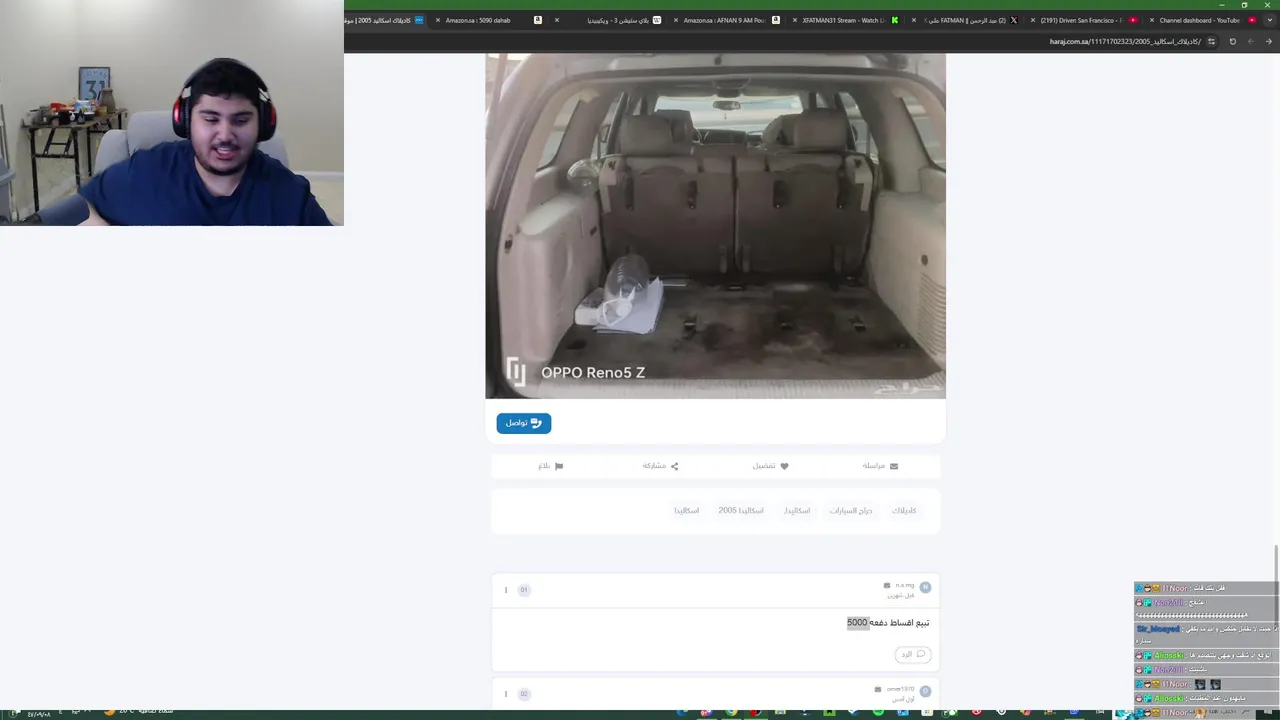The height and width of the screenshot is (720, 1280).
Task: Open the حراج السيارات tag
Action: pyautogui.click(x=851, y=511)
